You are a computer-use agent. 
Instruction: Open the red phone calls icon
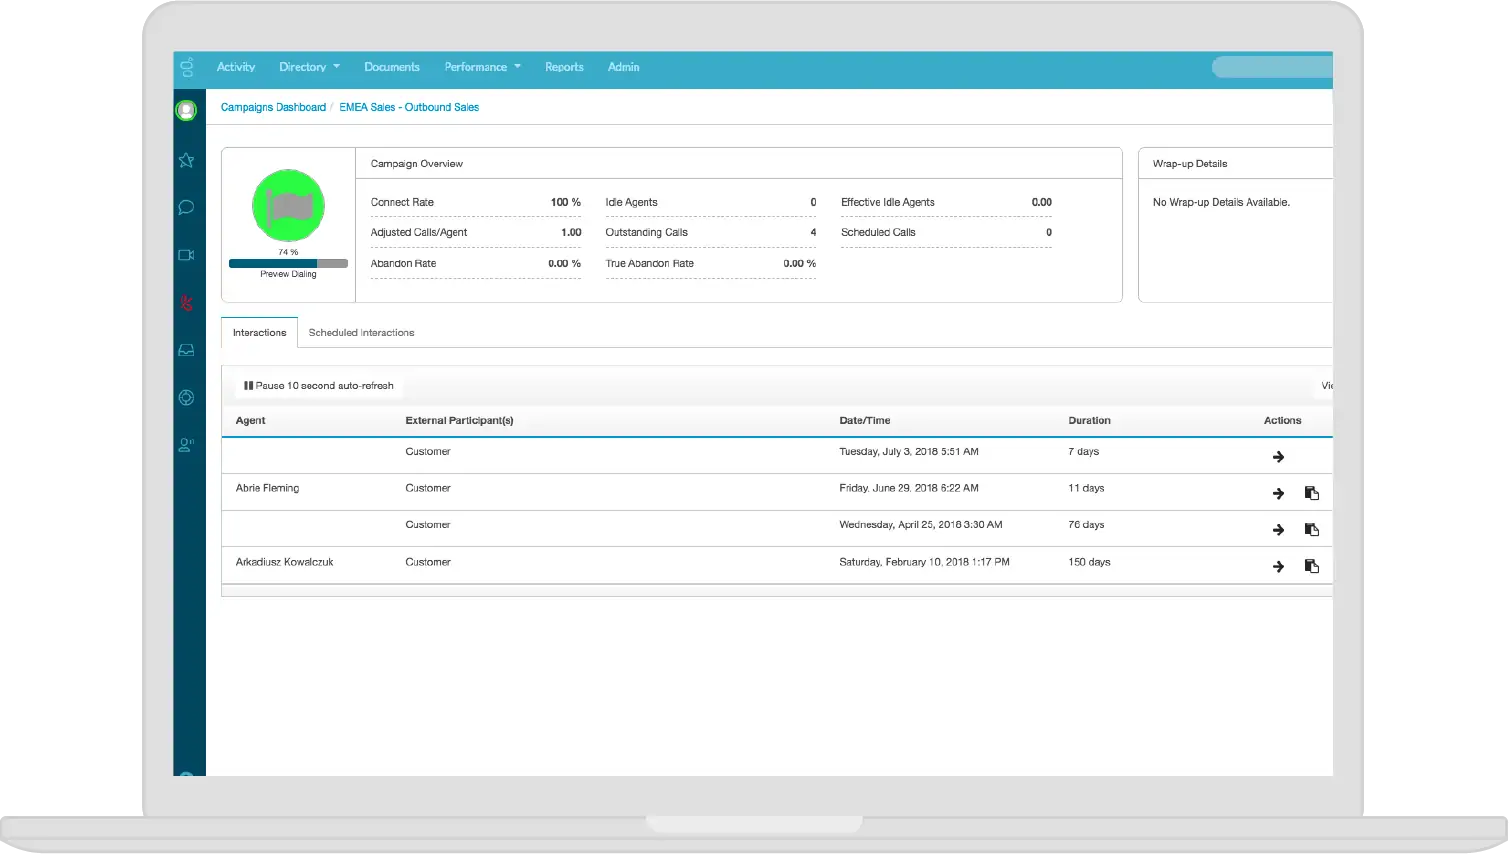[186, 303]
